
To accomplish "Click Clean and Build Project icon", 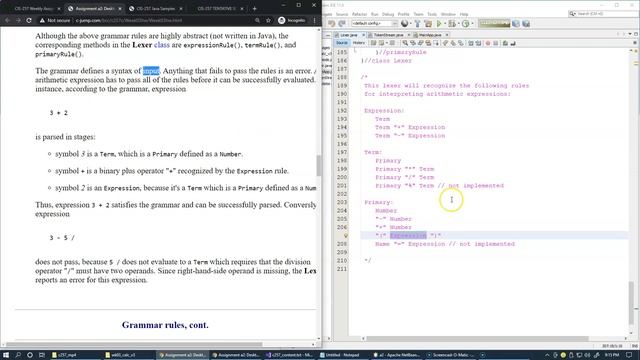I will click(428, 24).
